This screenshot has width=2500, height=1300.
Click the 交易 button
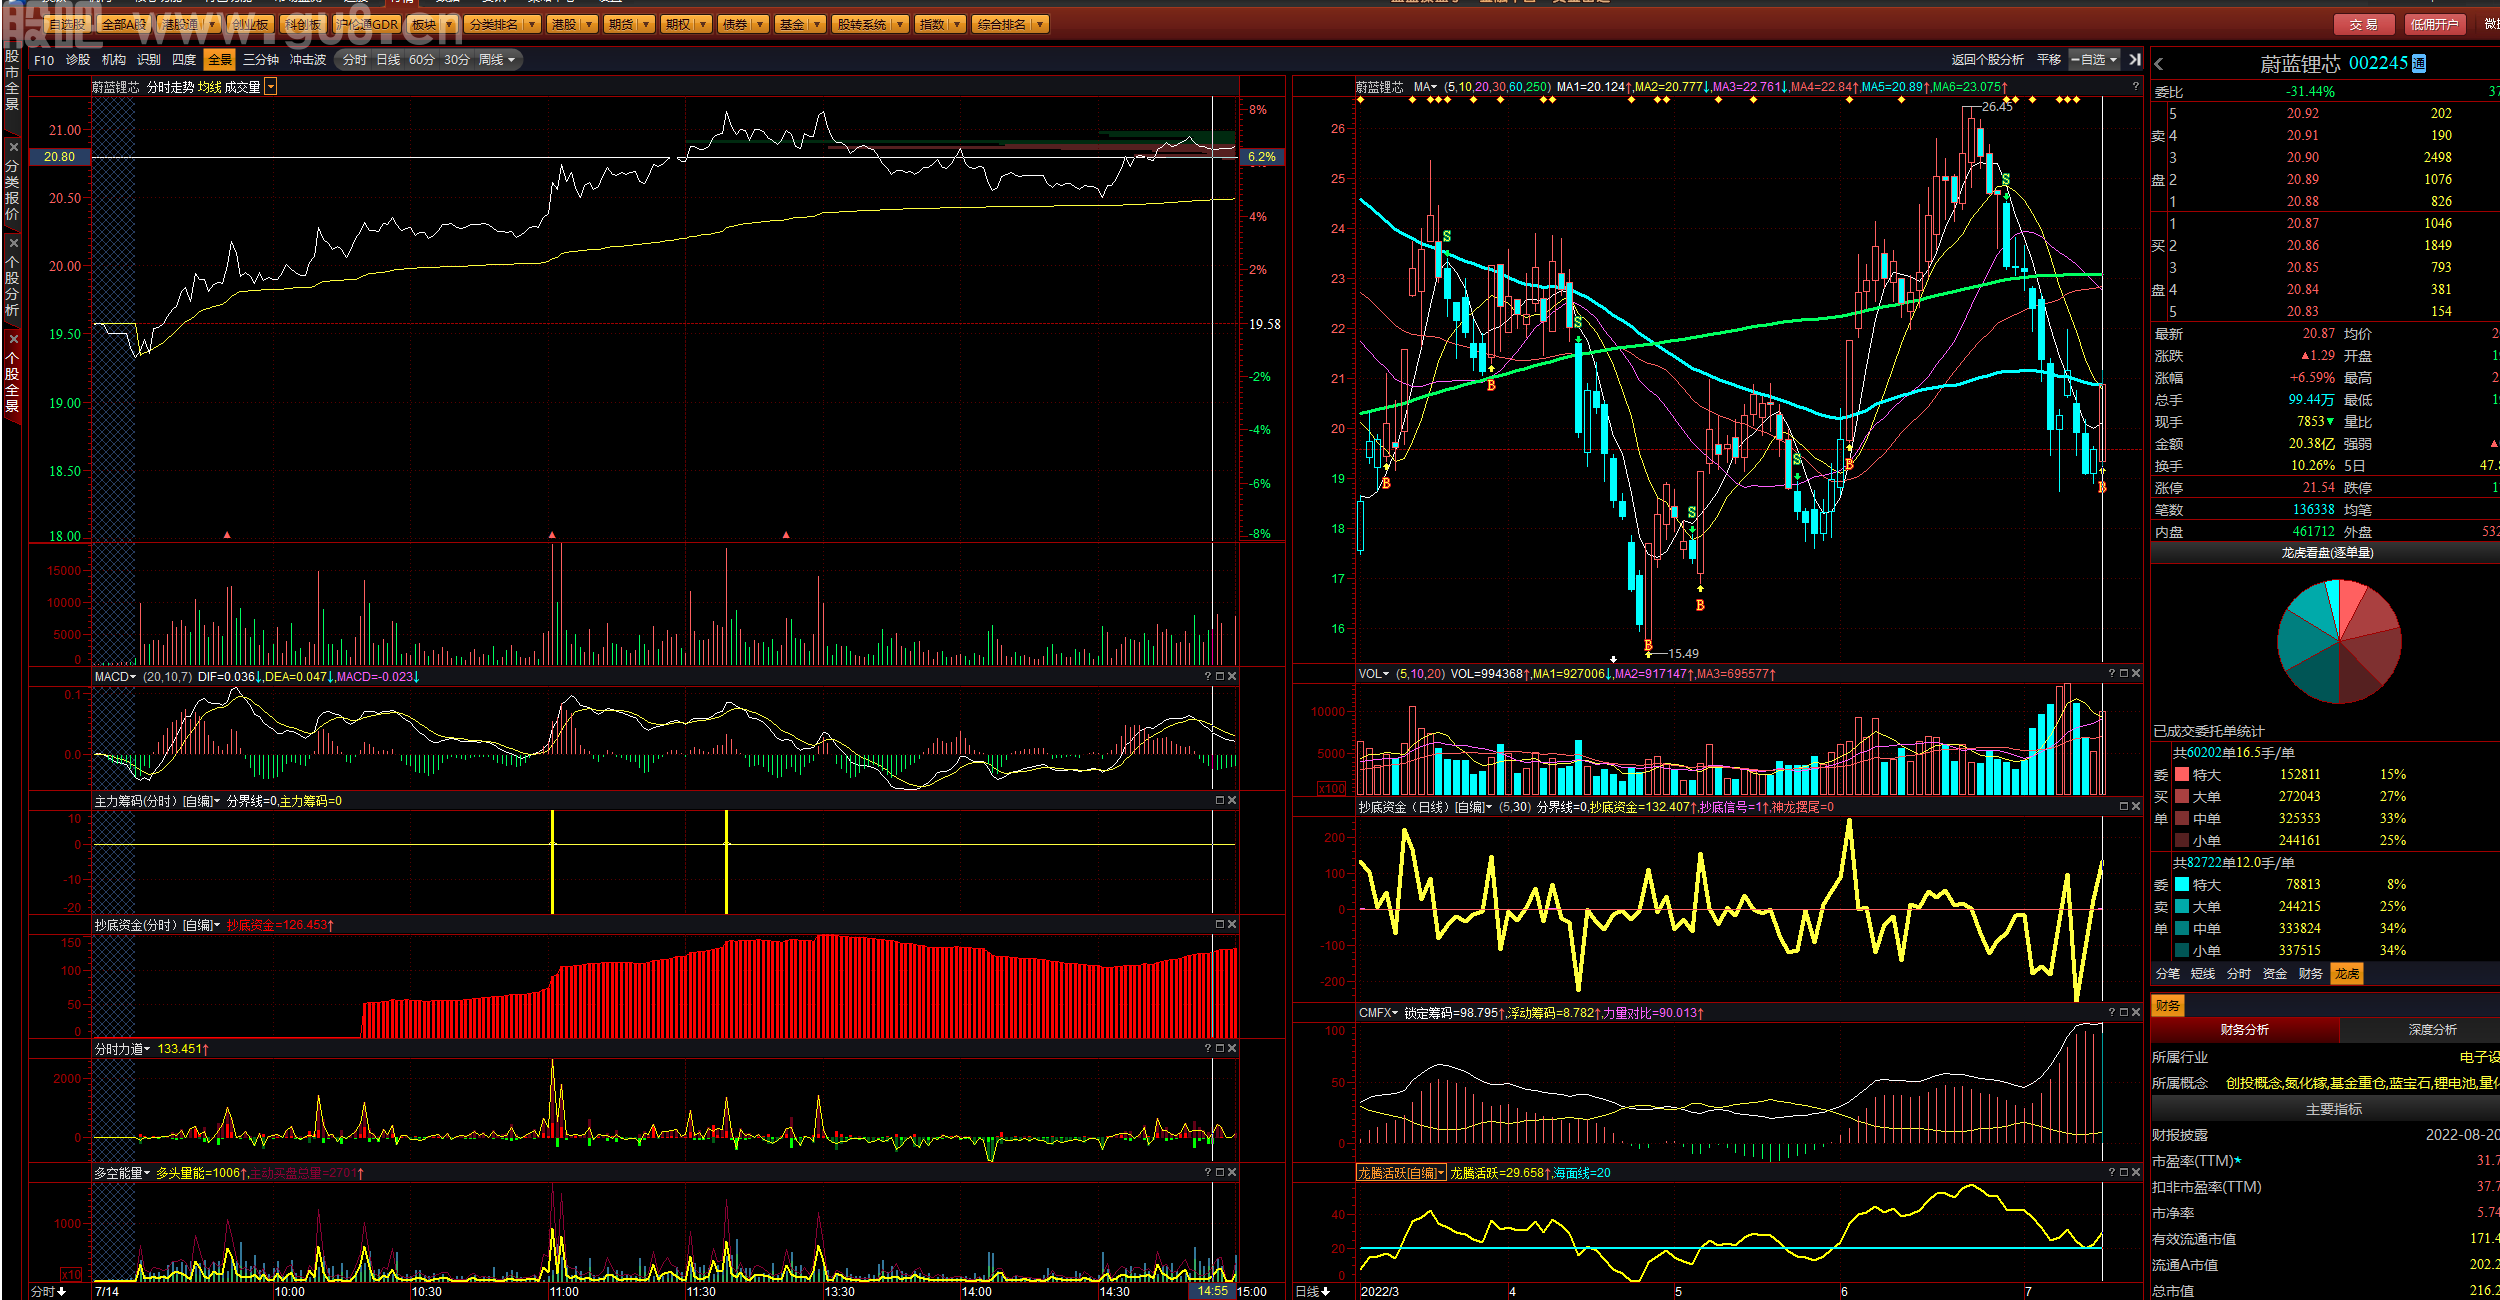(2364, 24)
